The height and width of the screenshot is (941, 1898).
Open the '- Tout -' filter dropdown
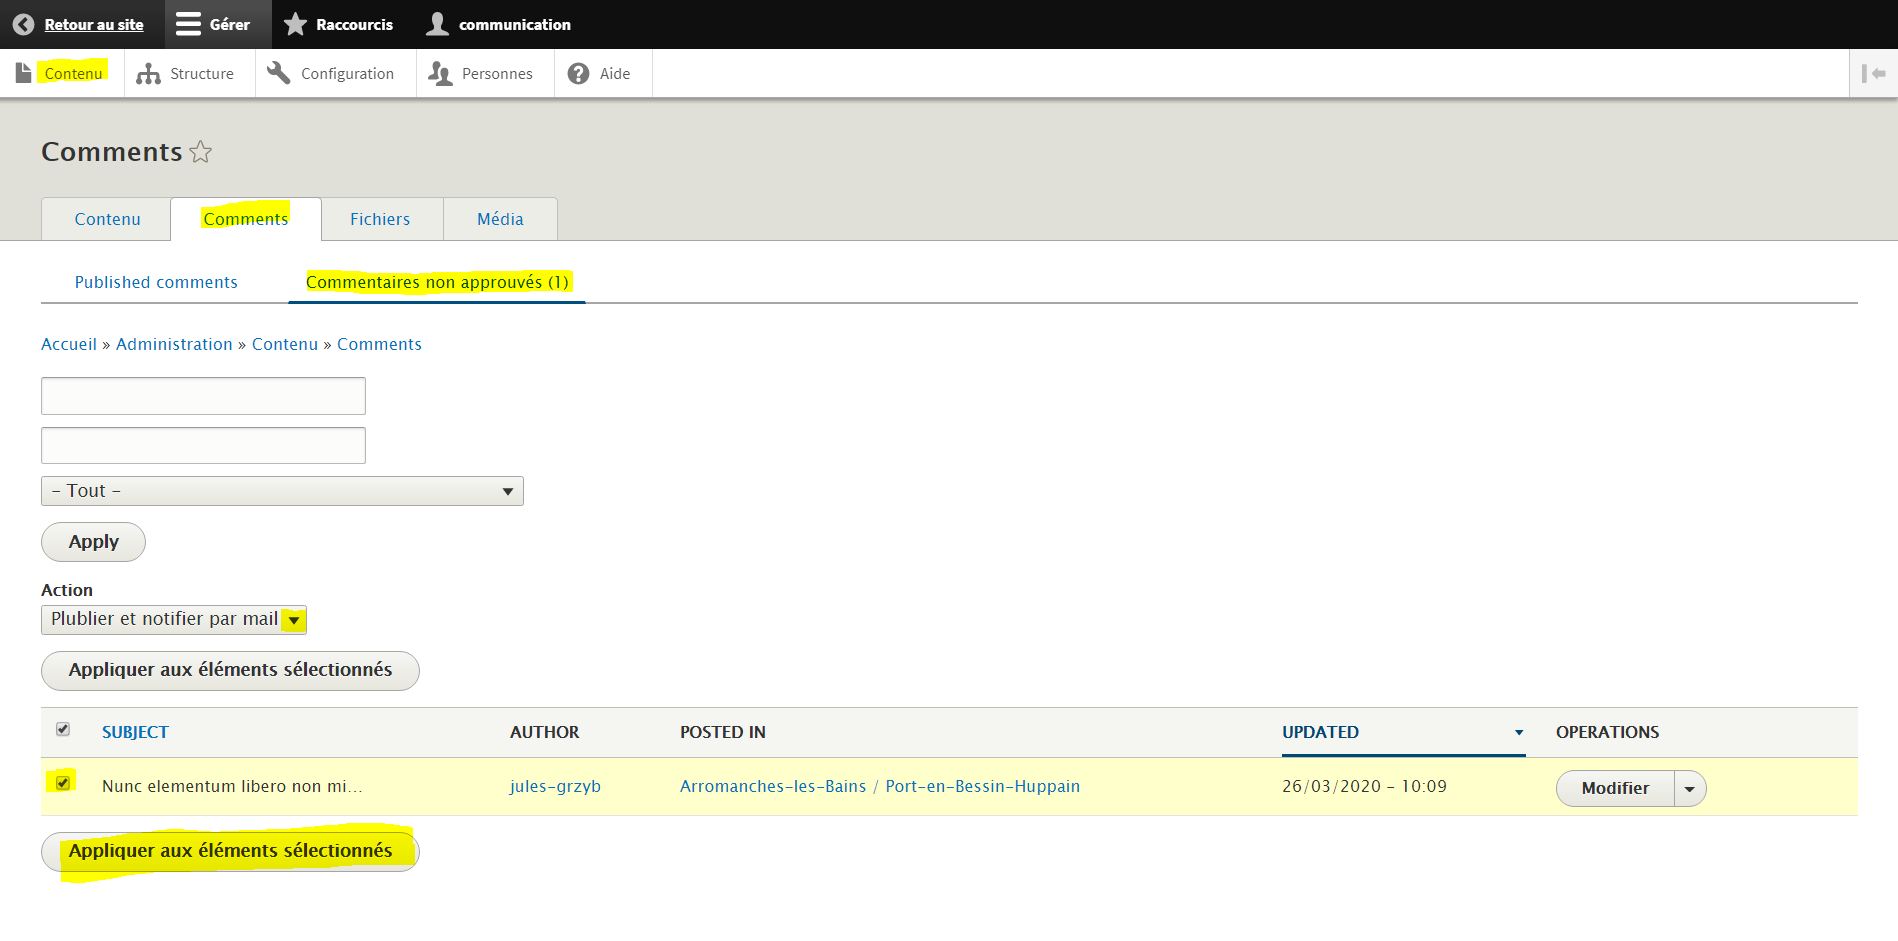coord(282,491)
